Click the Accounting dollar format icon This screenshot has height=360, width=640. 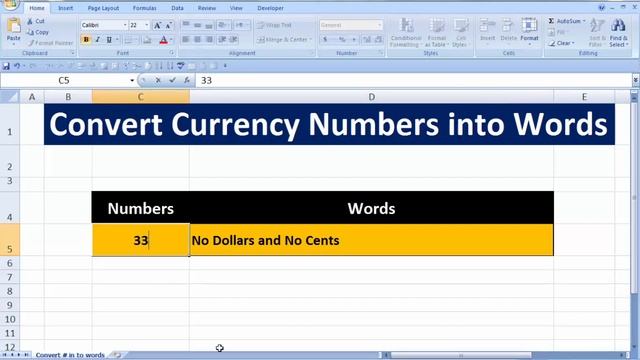[x=325, y=40]
